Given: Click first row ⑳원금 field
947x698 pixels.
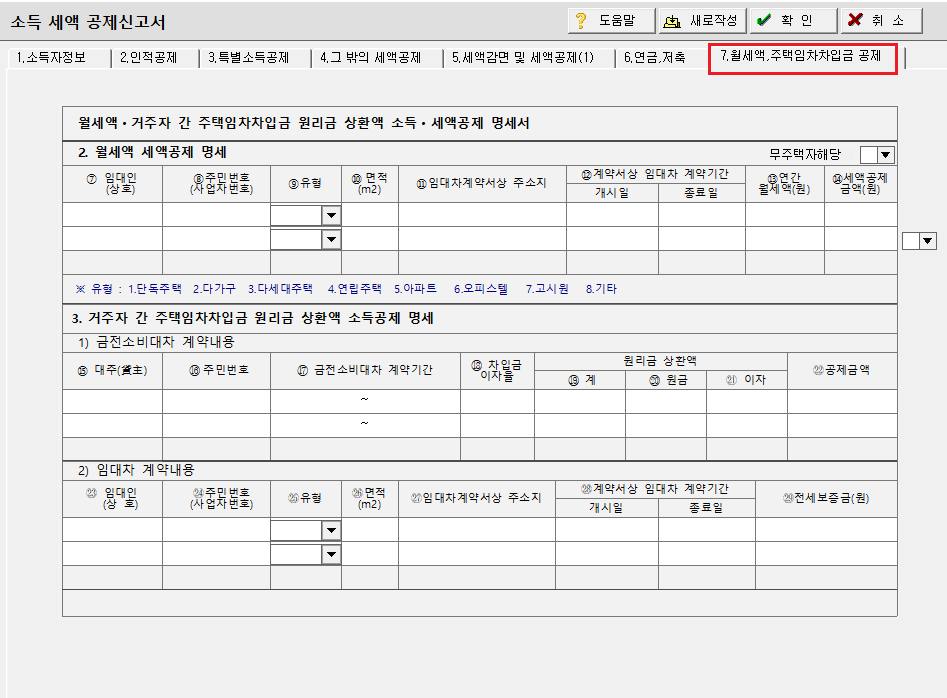Looking at the screenshot, I should pos(666,402).
